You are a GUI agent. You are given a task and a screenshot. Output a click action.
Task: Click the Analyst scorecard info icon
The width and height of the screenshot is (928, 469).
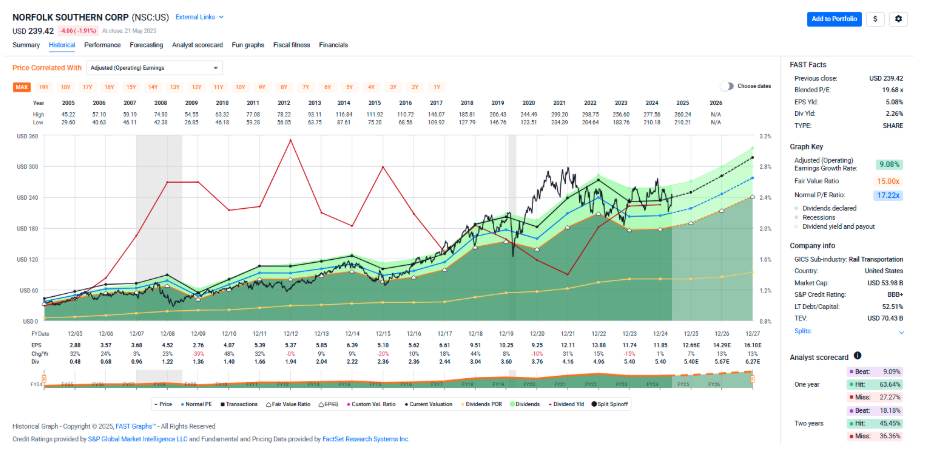(858, 356)
